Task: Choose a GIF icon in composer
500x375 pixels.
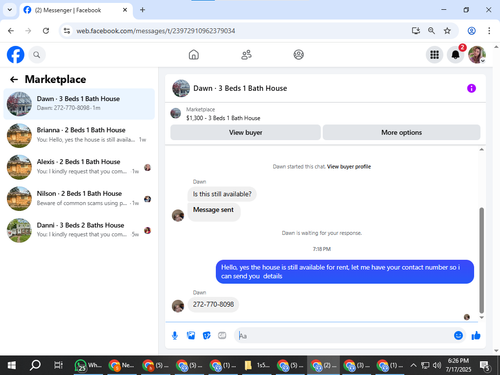Action: click(222, 336)
